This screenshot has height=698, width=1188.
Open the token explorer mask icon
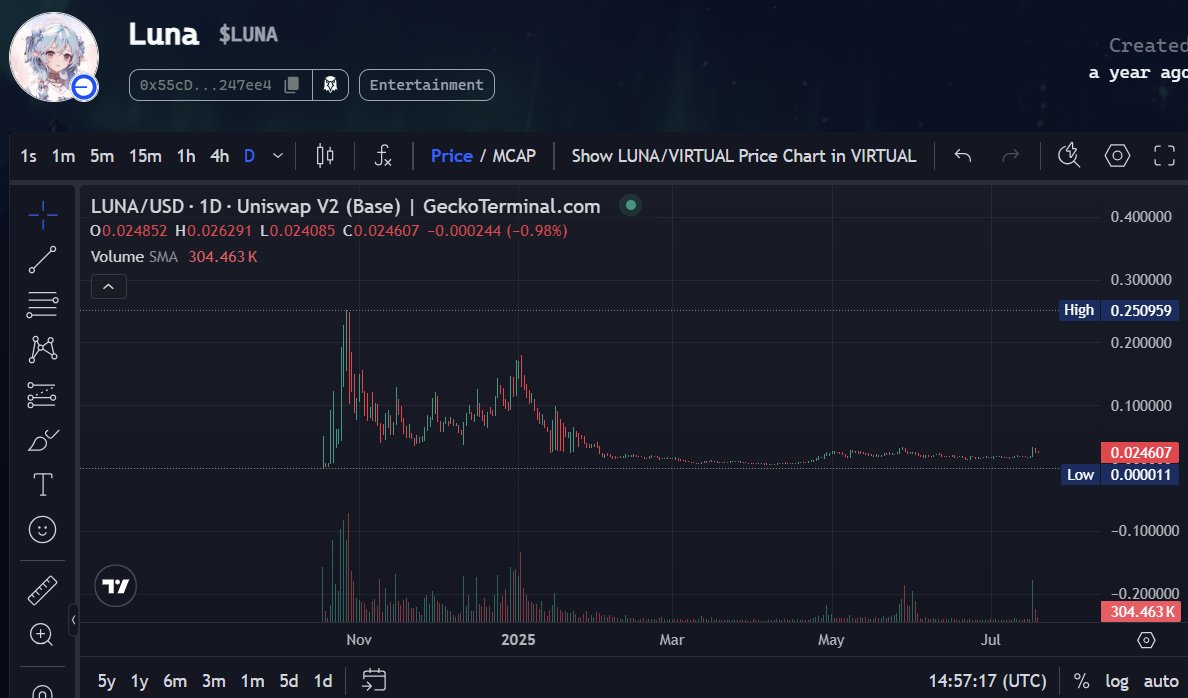click(330, 85)
